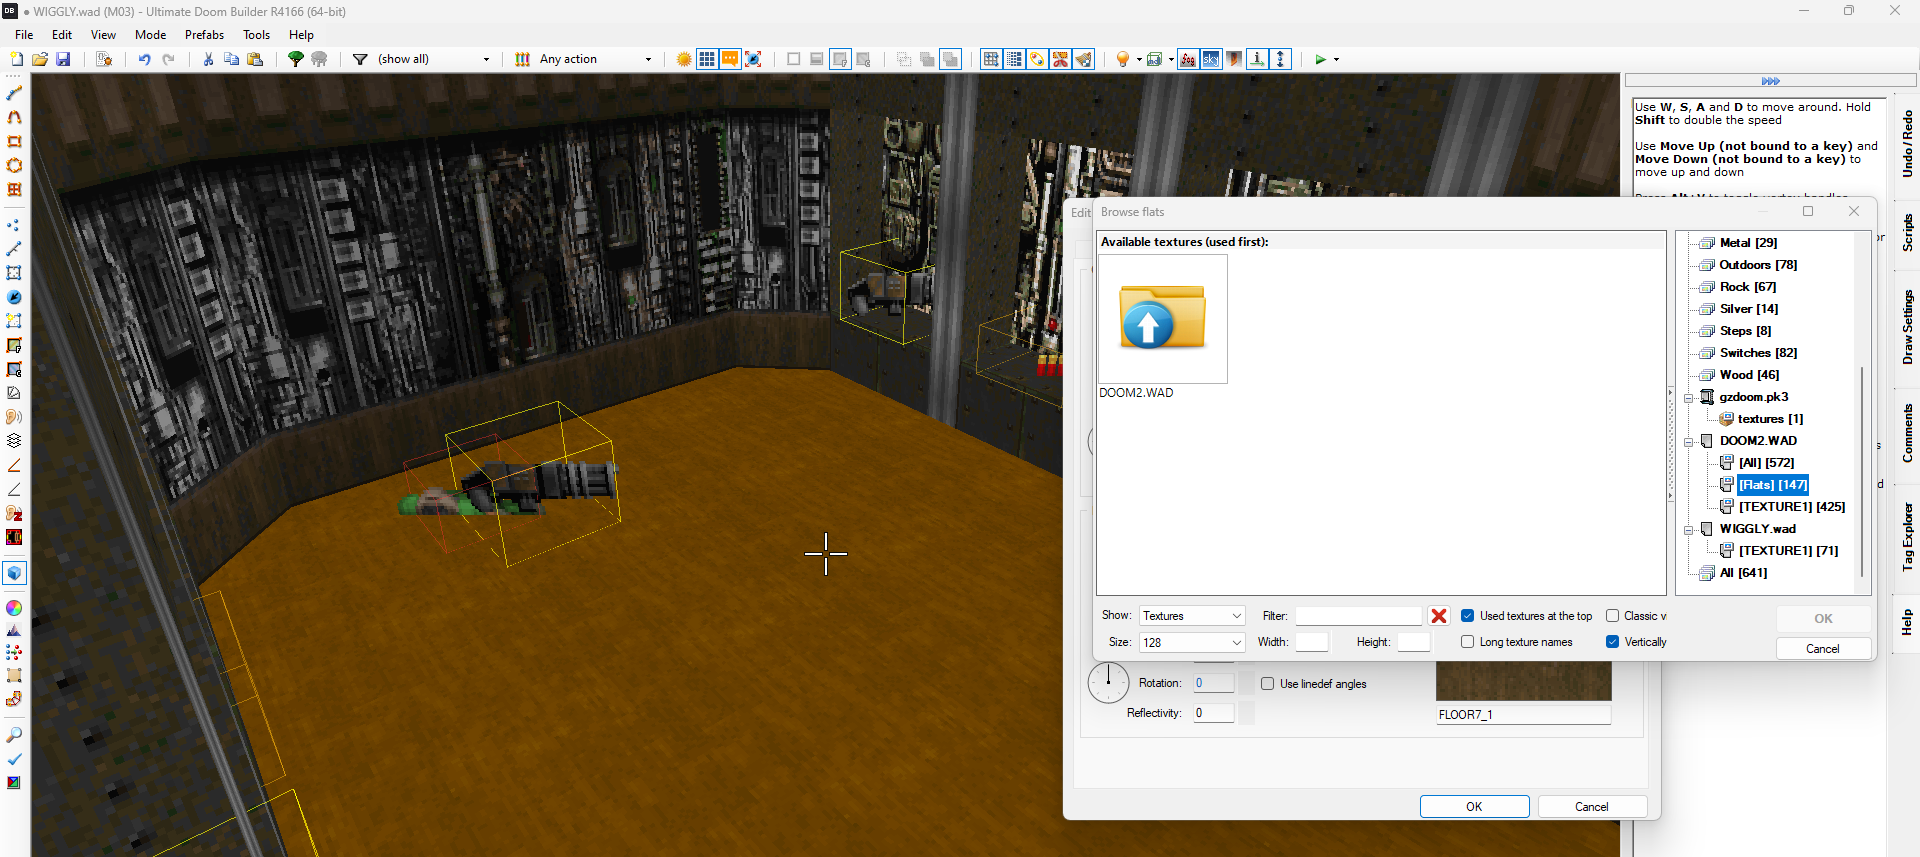Screen dimensions: 1920x857
Task: Open the Prefabs menu
Action: pos(204,34)
